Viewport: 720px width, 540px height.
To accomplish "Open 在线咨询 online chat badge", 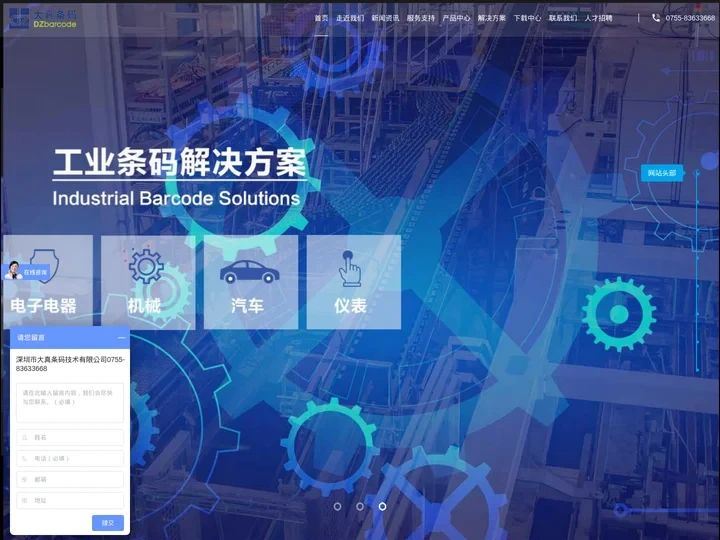I will point(26,271).
